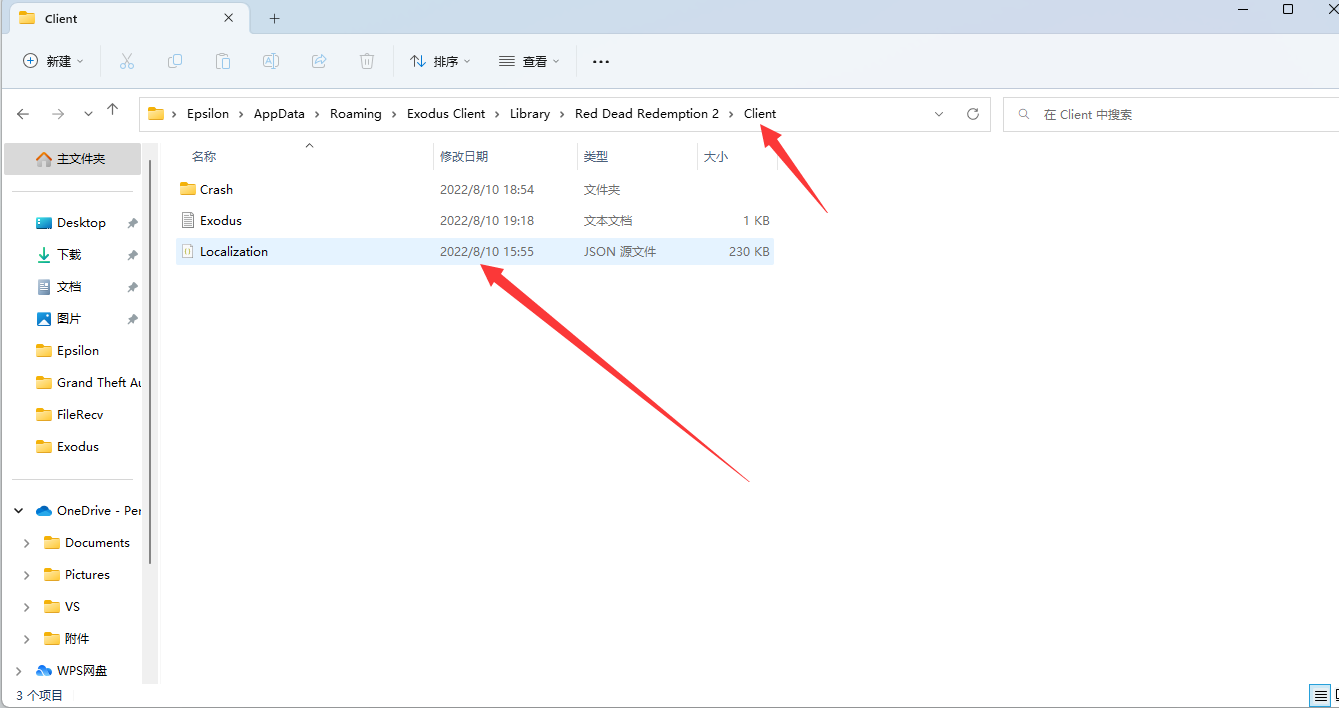Image resolution: width=1339 pixels, height=708 pixels.
Task: Collapse the OneDrive tree section
Action: tap(19, 511)
